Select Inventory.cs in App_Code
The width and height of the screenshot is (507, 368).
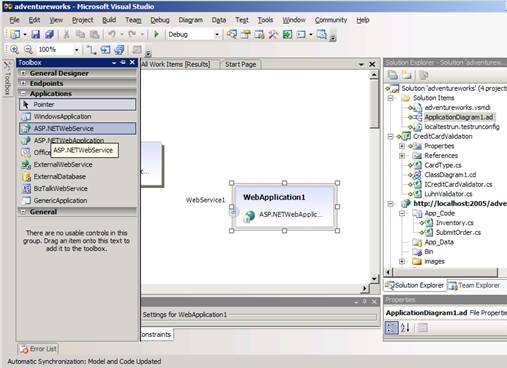pos(455,223)
